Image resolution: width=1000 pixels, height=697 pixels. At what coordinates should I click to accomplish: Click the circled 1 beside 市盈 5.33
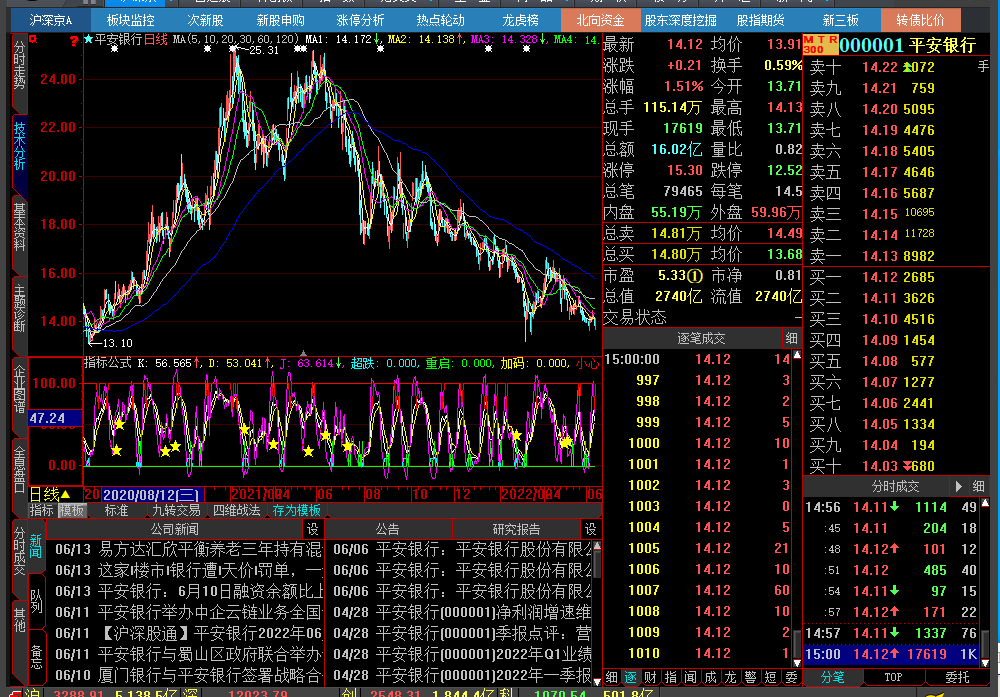point(695,275)
